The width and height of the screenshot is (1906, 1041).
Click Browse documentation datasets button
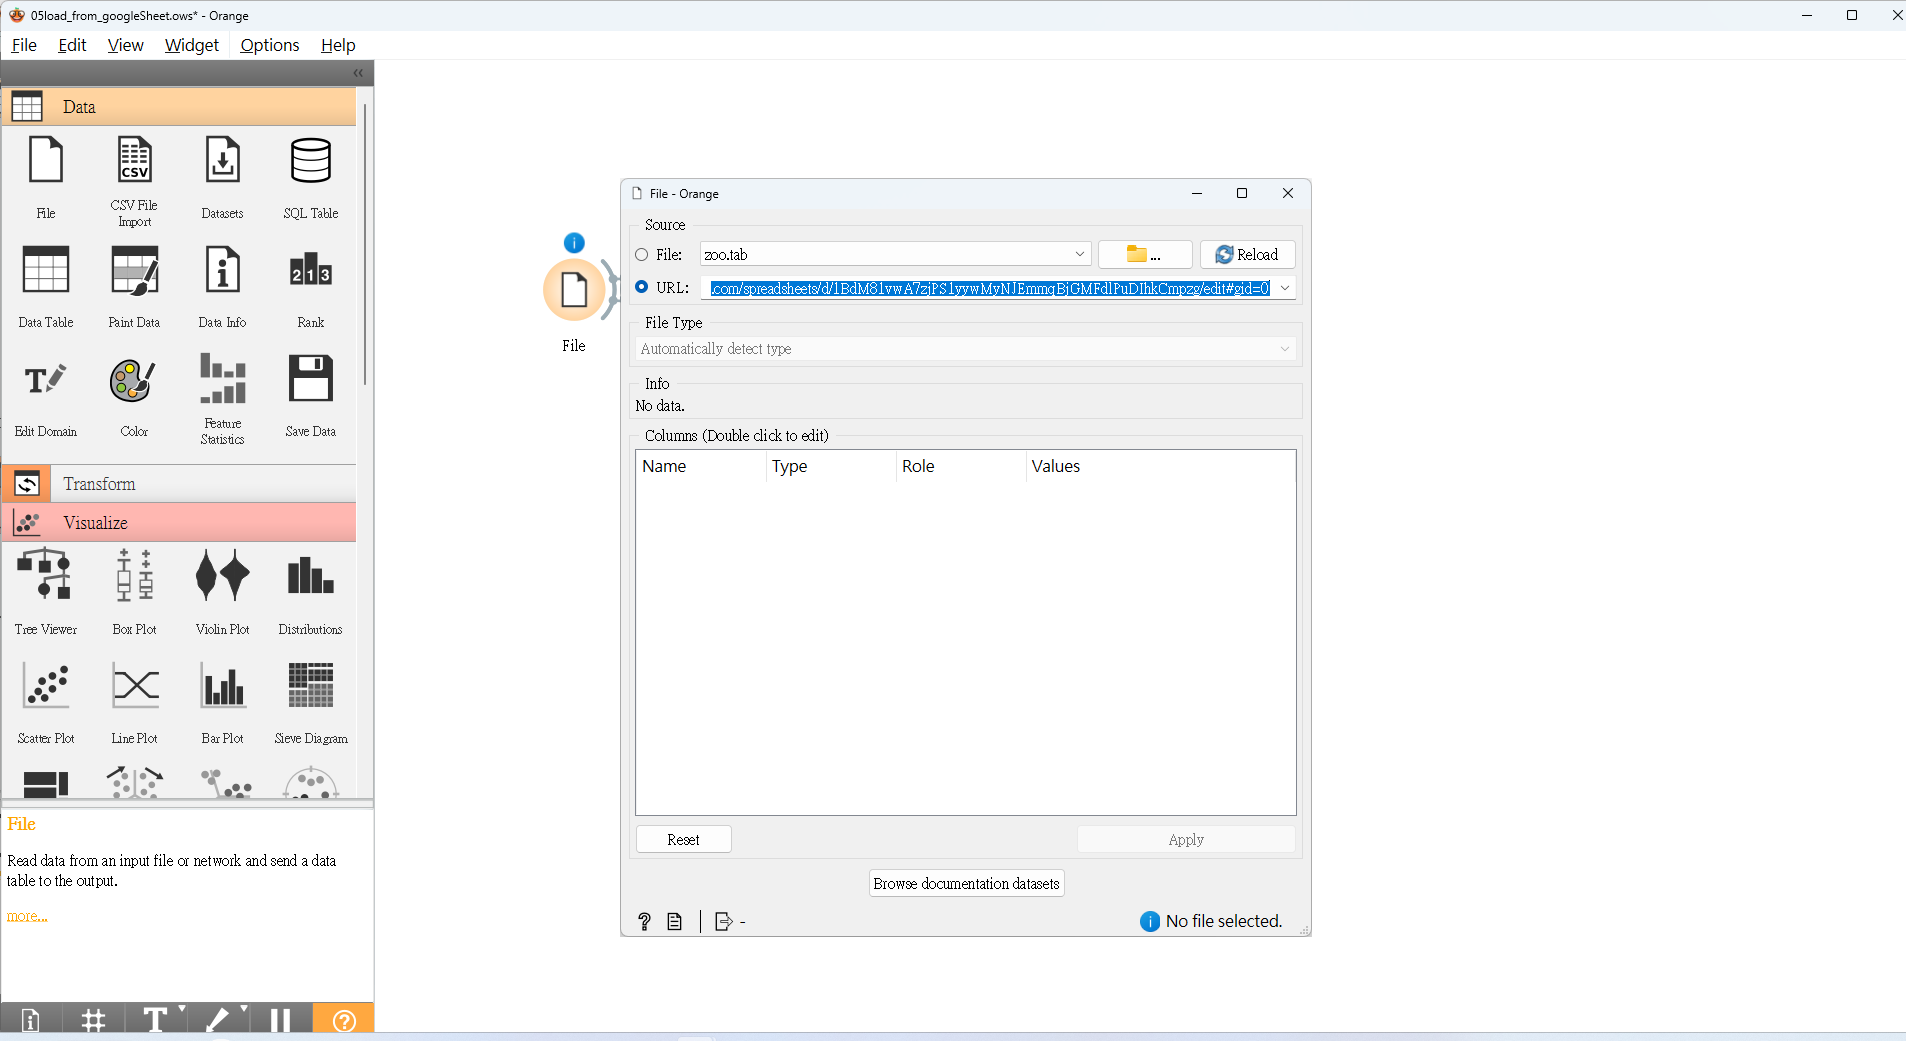click(966, 883)
